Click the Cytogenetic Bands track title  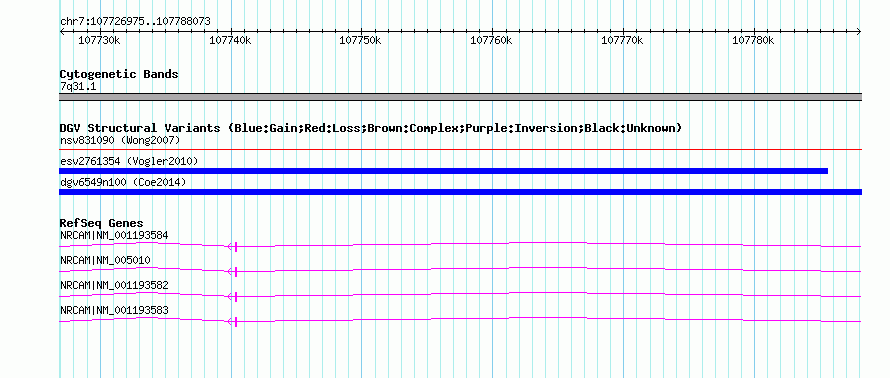click(119, 74)
